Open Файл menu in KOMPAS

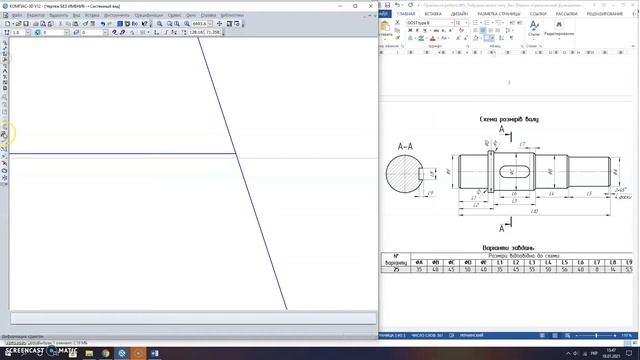[x=17, y=16]
